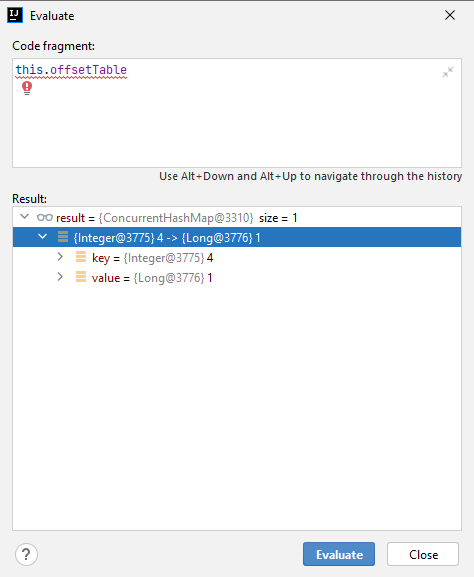Close the Evaluate dialog with X
474x577 pixels.
coord(450,15)
